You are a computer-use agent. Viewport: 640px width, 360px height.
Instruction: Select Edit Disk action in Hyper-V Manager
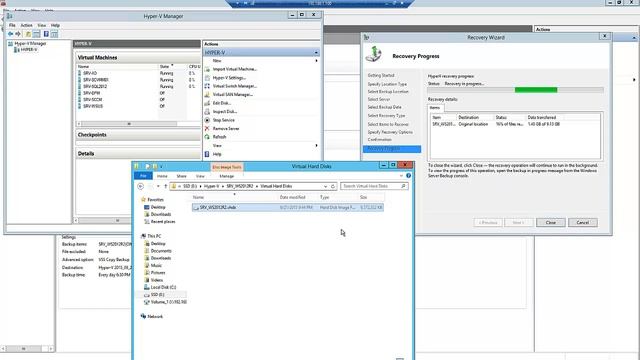pos(221,103)
